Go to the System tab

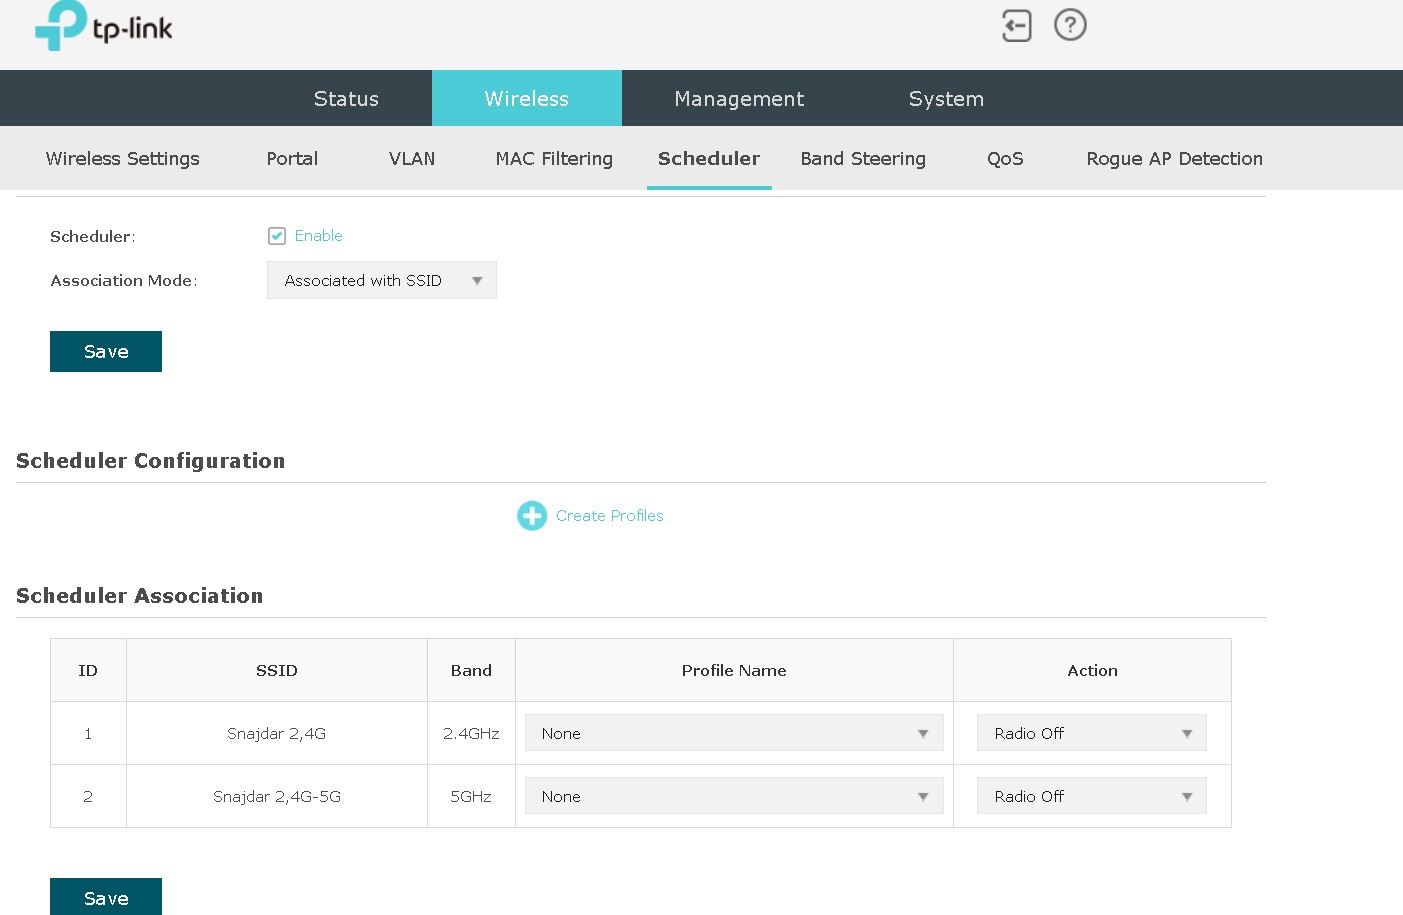click(946, 99)
